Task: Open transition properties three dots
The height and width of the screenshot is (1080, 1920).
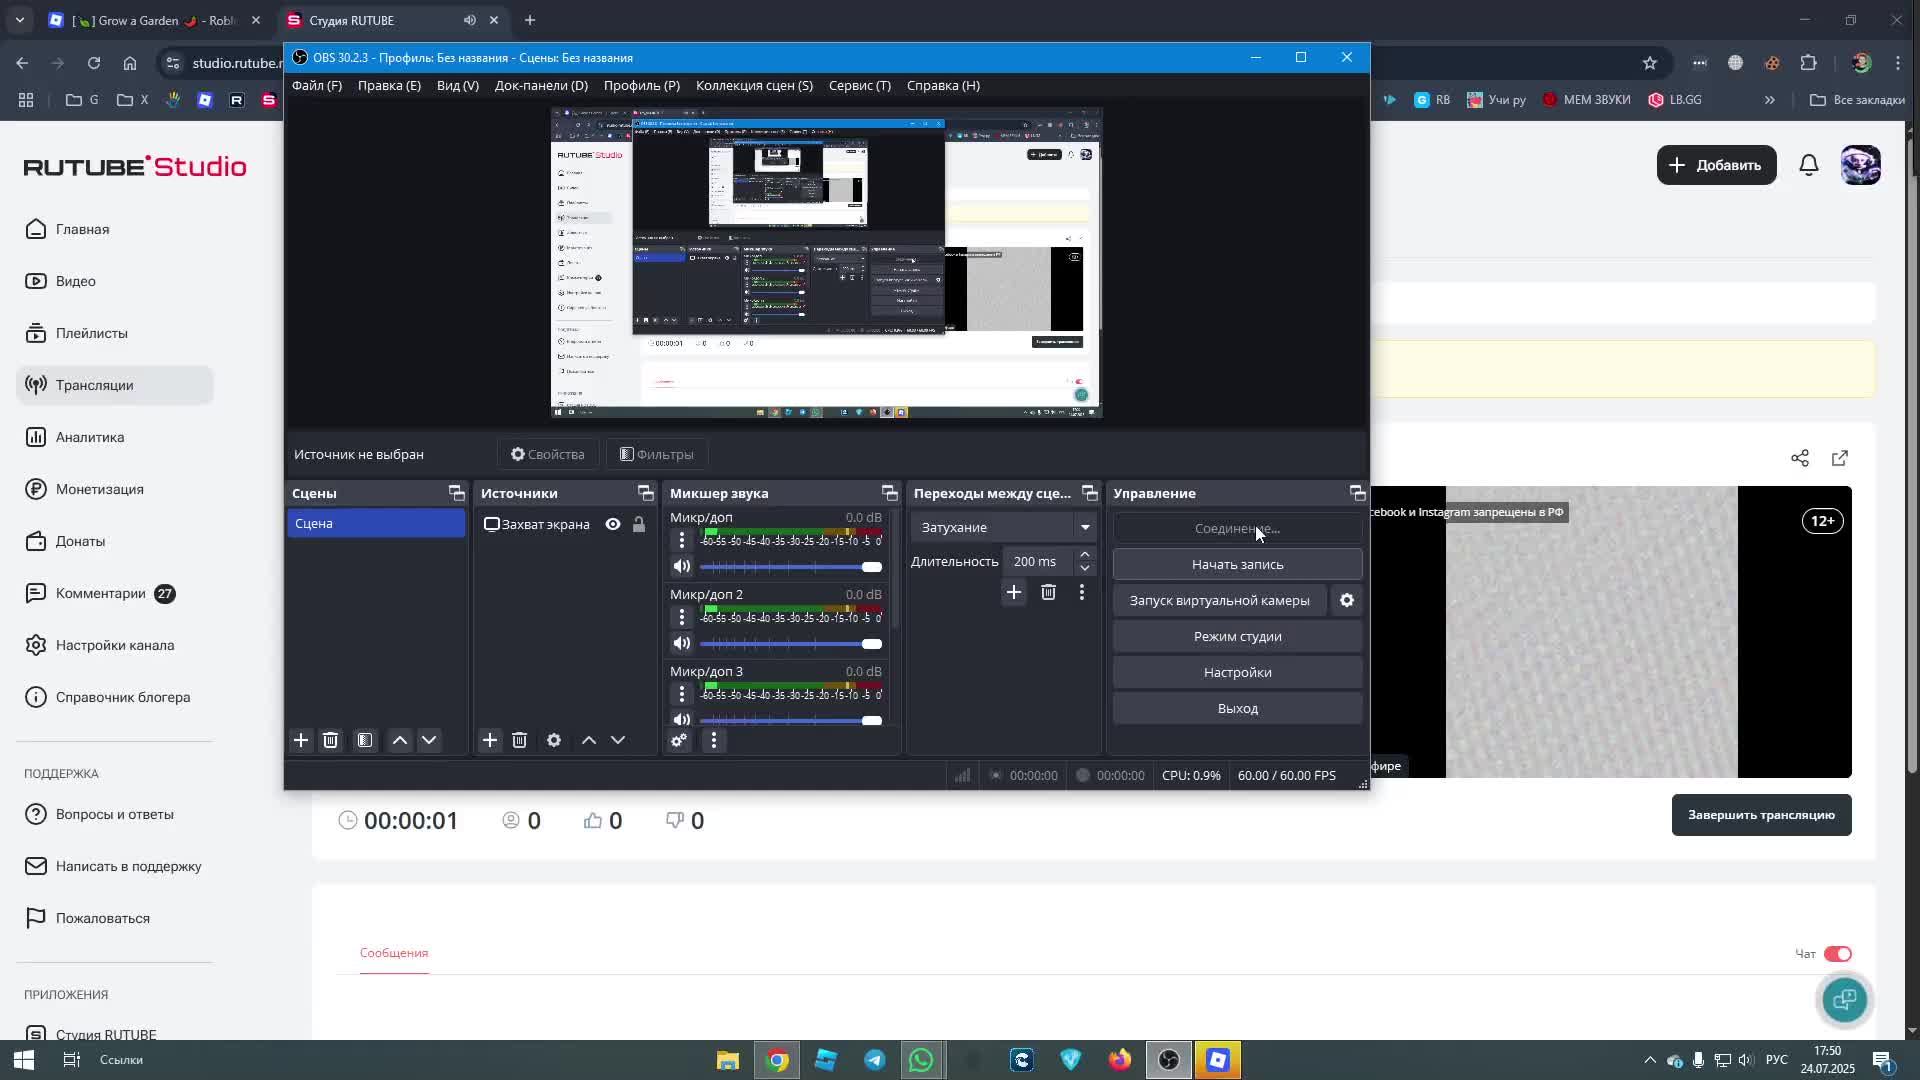Action: [1081, 593]
